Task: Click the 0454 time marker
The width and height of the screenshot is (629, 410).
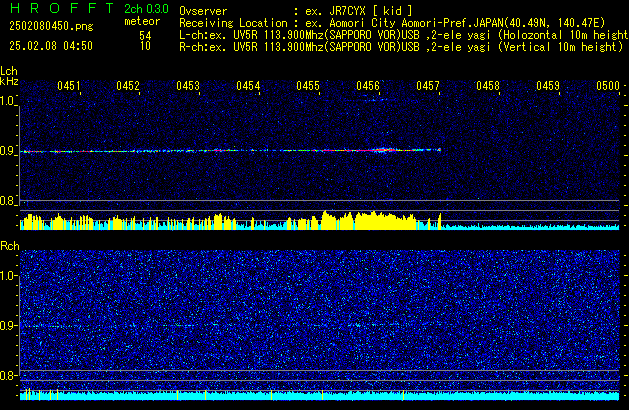Action: click(x=248, y=86)
